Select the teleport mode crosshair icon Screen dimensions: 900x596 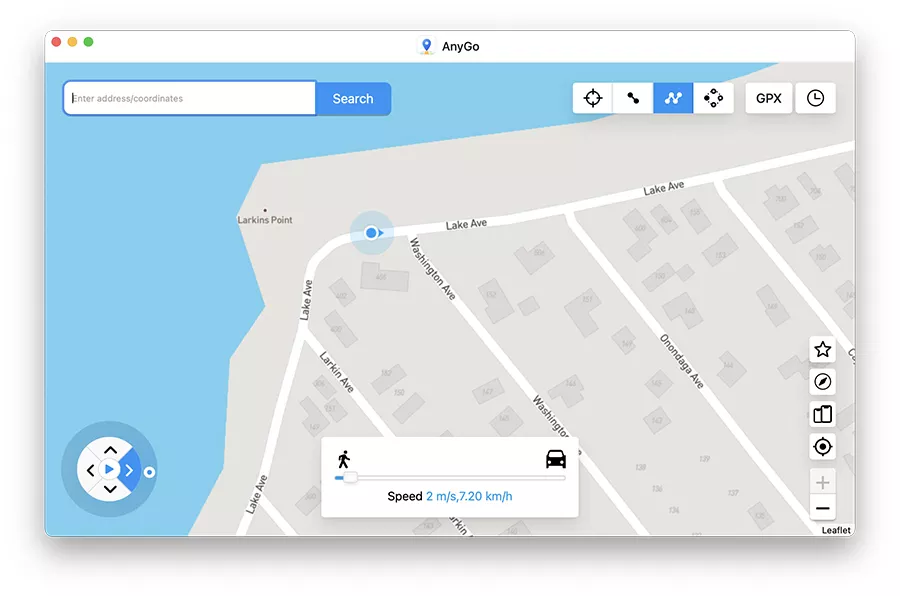click(592, 98)
